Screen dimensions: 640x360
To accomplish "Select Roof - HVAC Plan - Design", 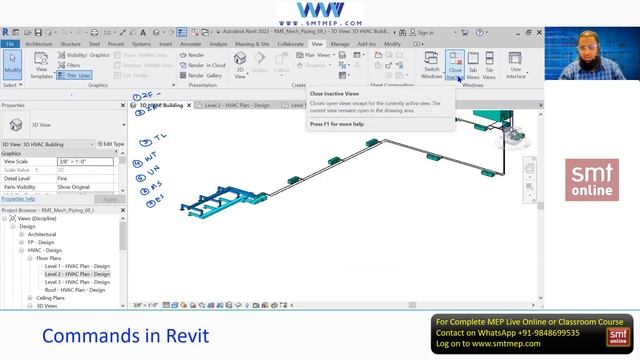I will pos(75,290).
